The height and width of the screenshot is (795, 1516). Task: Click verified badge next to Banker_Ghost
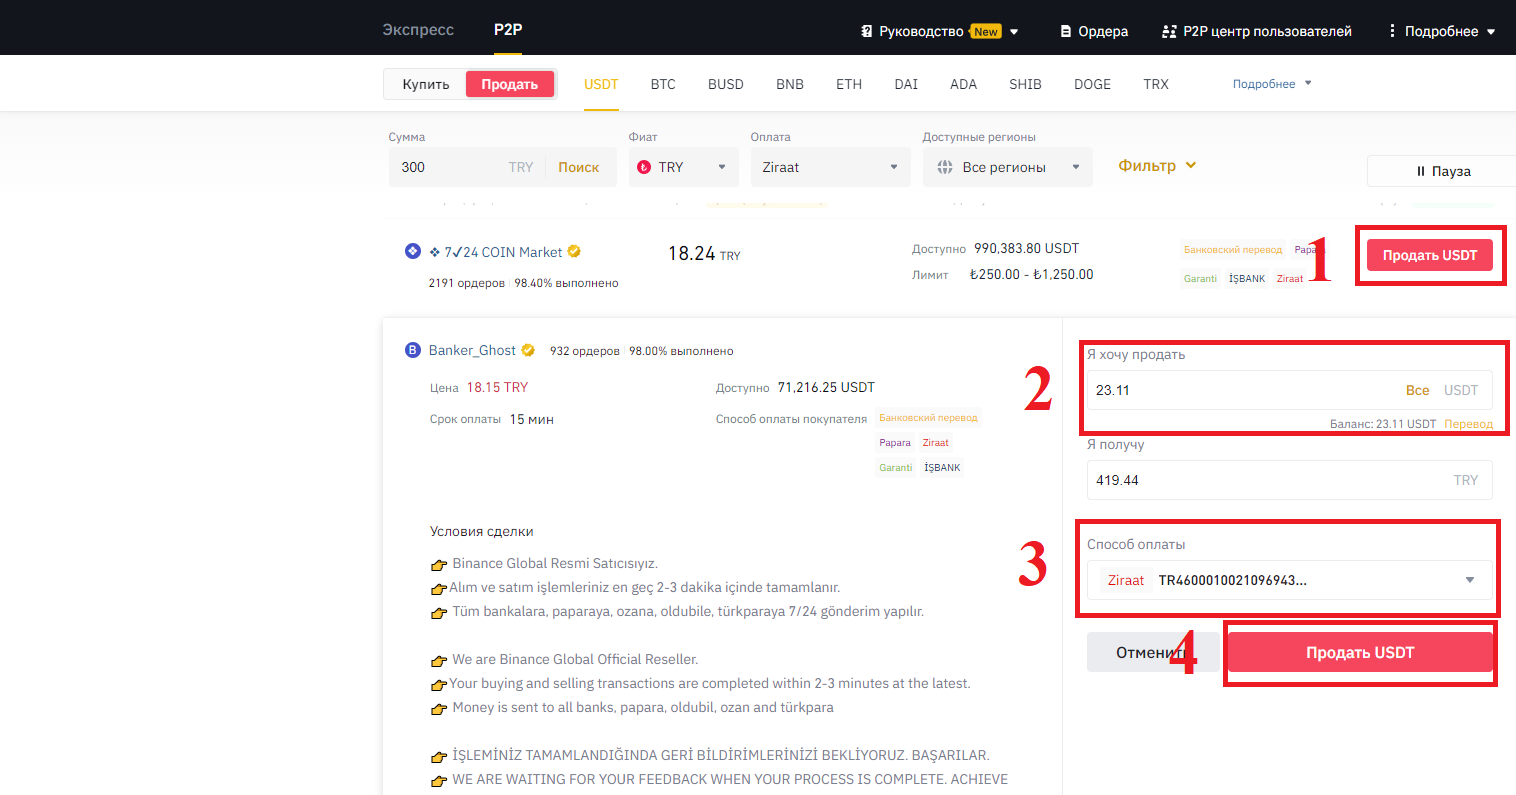pos(528,350)
